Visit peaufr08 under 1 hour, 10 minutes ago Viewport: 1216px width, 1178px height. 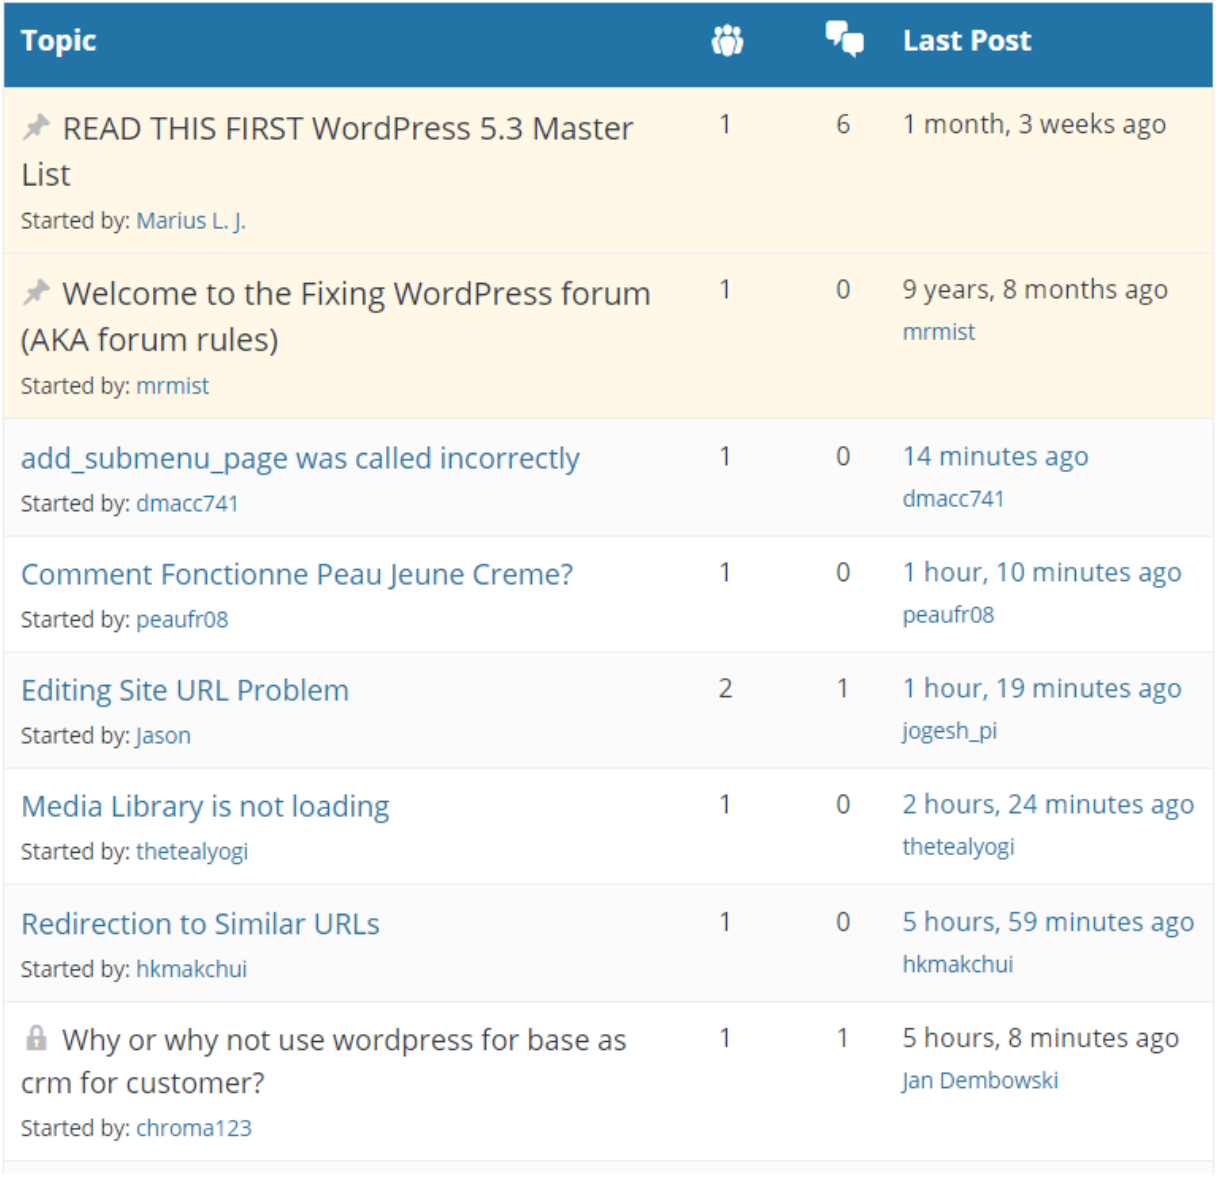click(948, 614)
